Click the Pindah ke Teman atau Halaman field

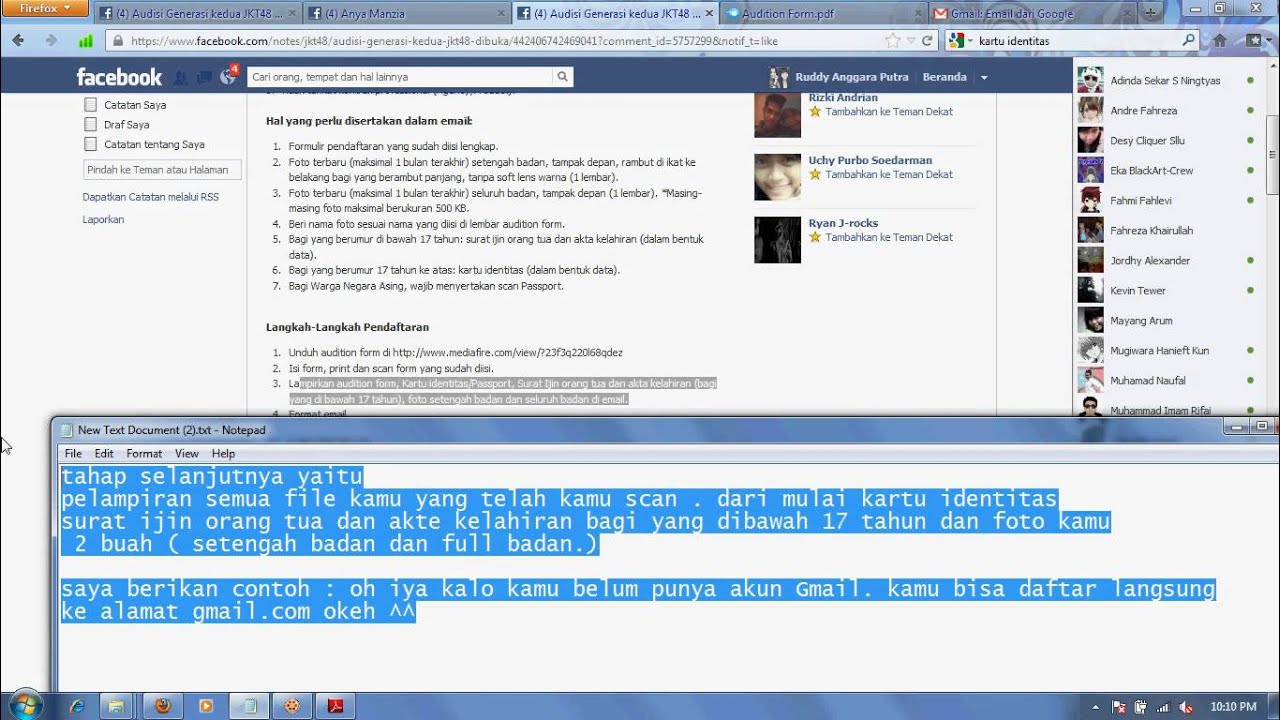162,170
